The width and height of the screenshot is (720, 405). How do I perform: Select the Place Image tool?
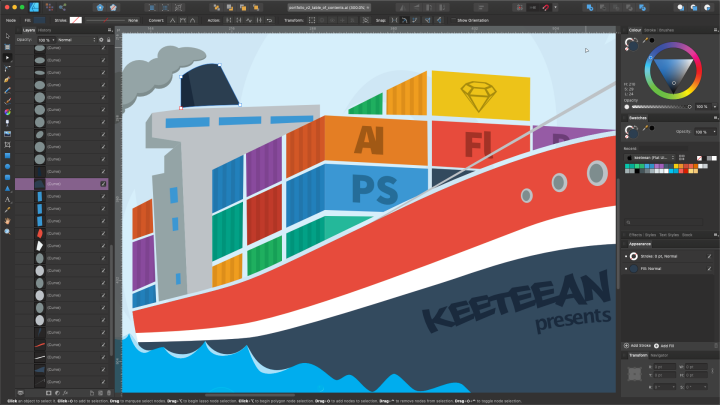7,134
